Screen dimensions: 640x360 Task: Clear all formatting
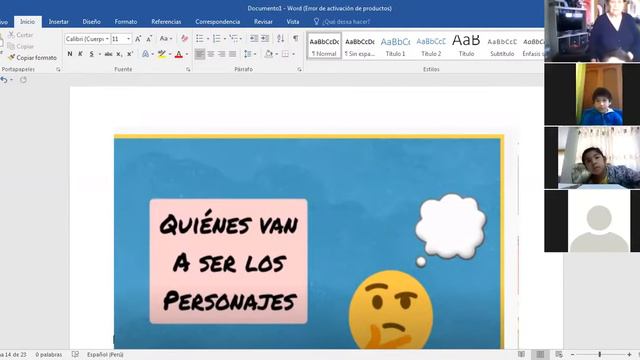tap(184, 39)
